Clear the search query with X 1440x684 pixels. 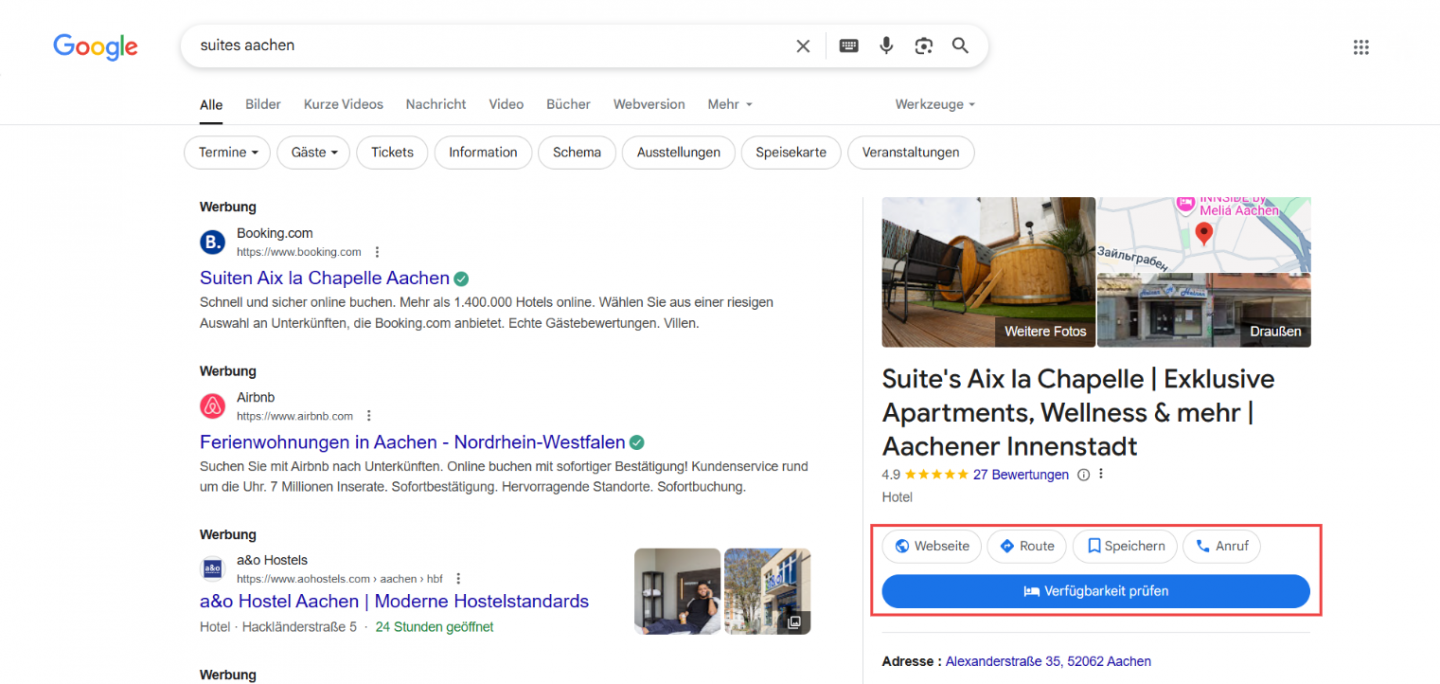point(803,46)
